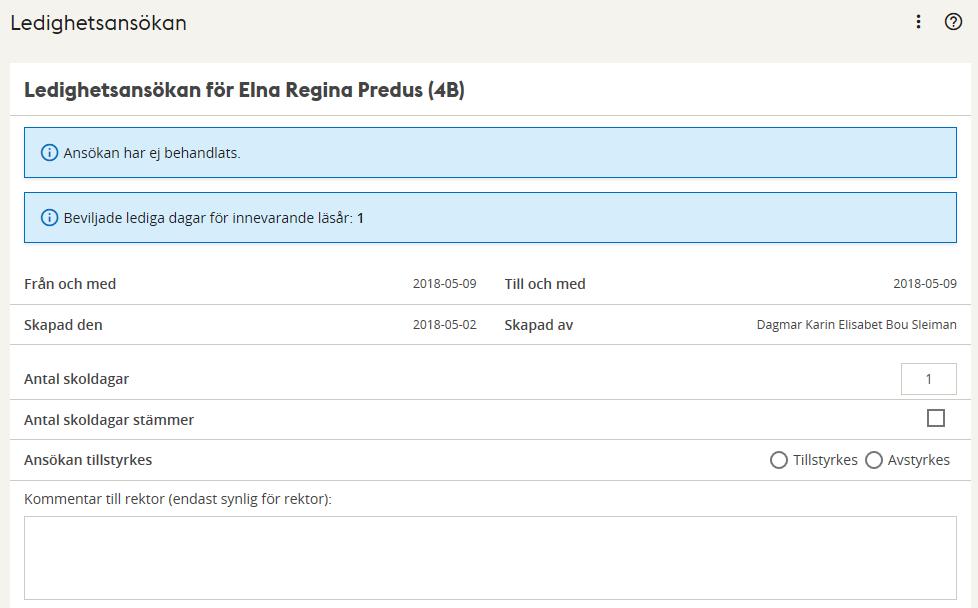Screen dimensions: 978x608
Task: Click the Kommentar till rektor text area
Action: tap(490, 558)
